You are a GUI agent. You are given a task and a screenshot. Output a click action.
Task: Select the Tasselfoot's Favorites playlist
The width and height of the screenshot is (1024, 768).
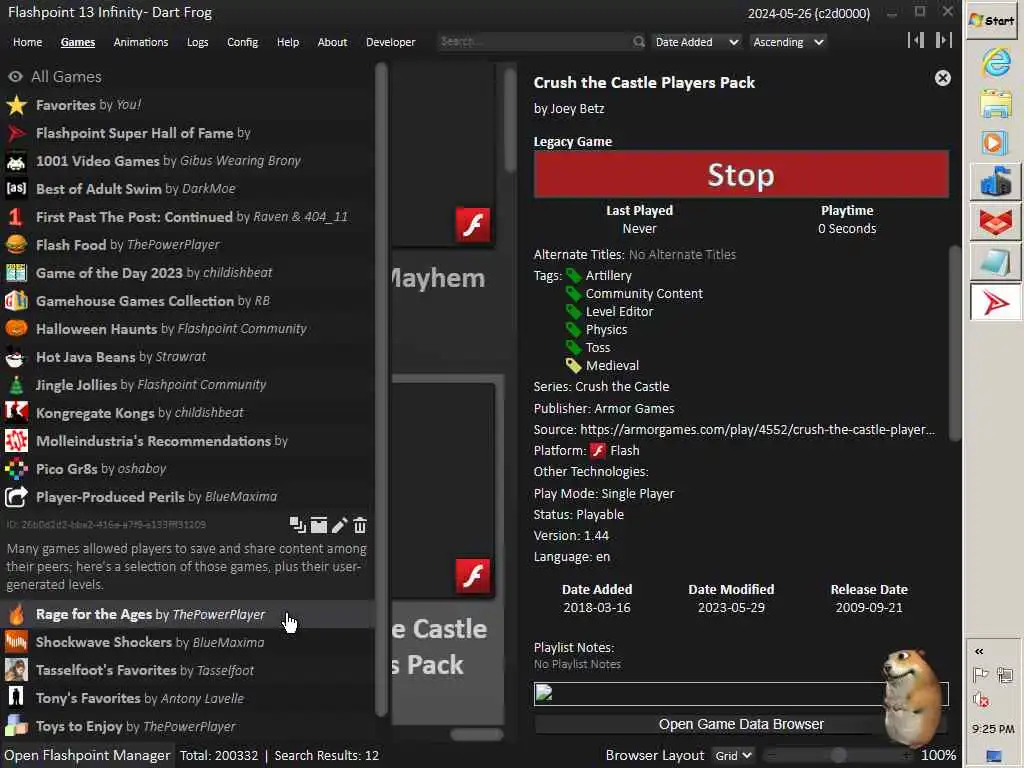click(188, 671)
